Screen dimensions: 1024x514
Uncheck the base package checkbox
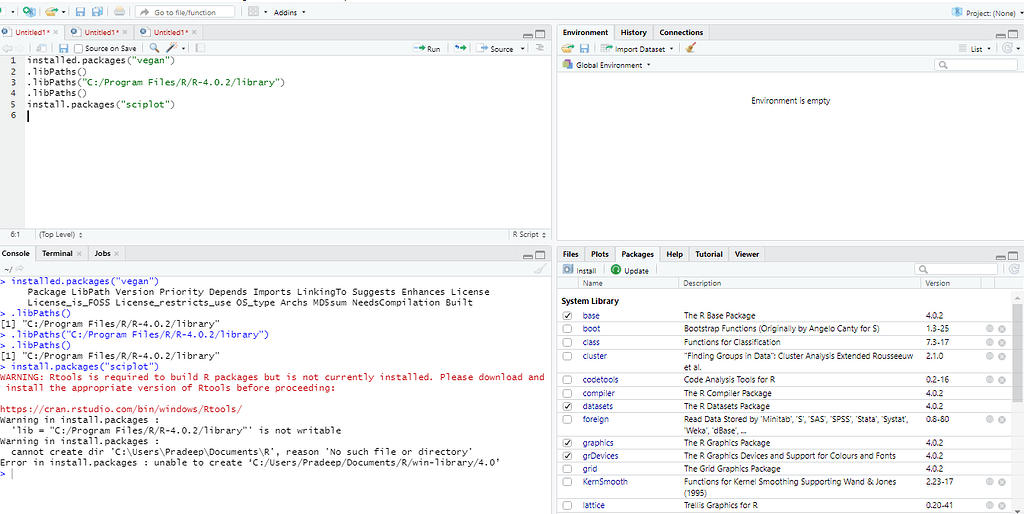[x=567, y=315]
